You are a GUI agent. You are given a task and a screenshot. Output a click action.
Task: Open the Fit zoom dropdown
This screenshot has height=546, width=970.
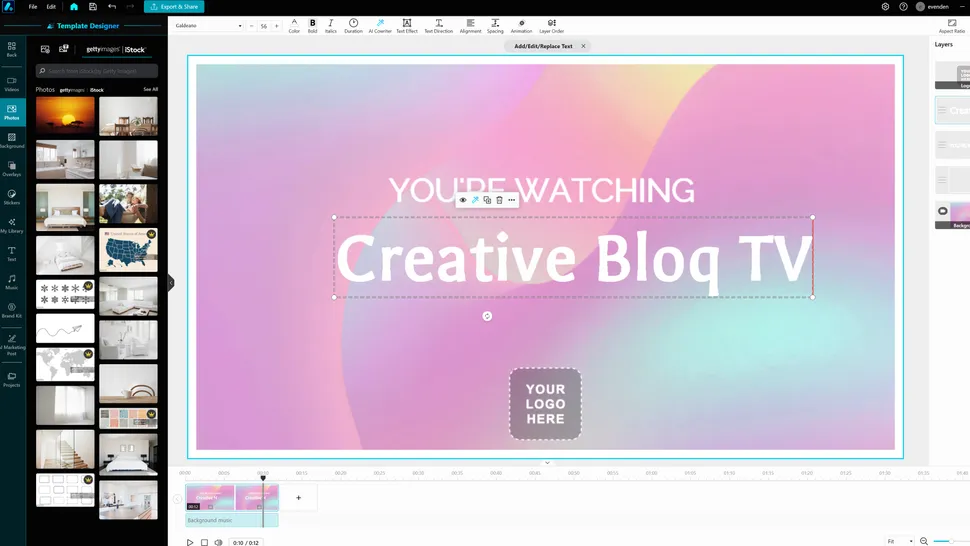pos(898,541)
